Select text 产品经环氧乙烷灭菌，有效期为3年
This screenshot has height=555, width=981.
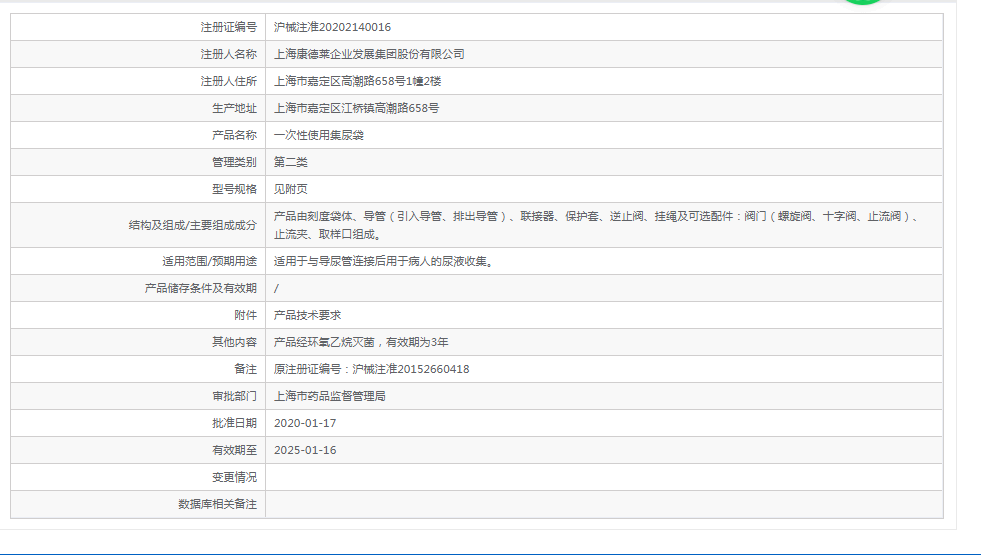361,342
